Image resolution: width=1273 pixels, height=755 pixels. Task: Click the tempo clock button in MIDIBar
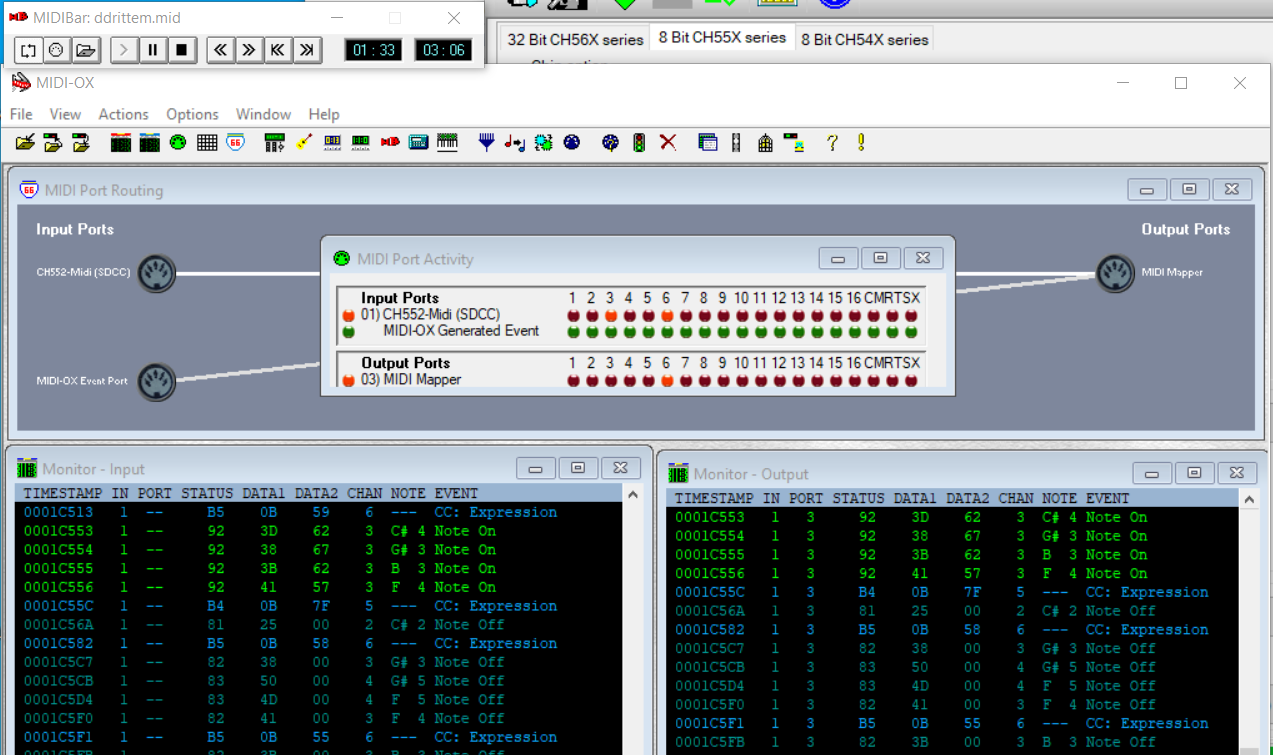coord(56,49)
